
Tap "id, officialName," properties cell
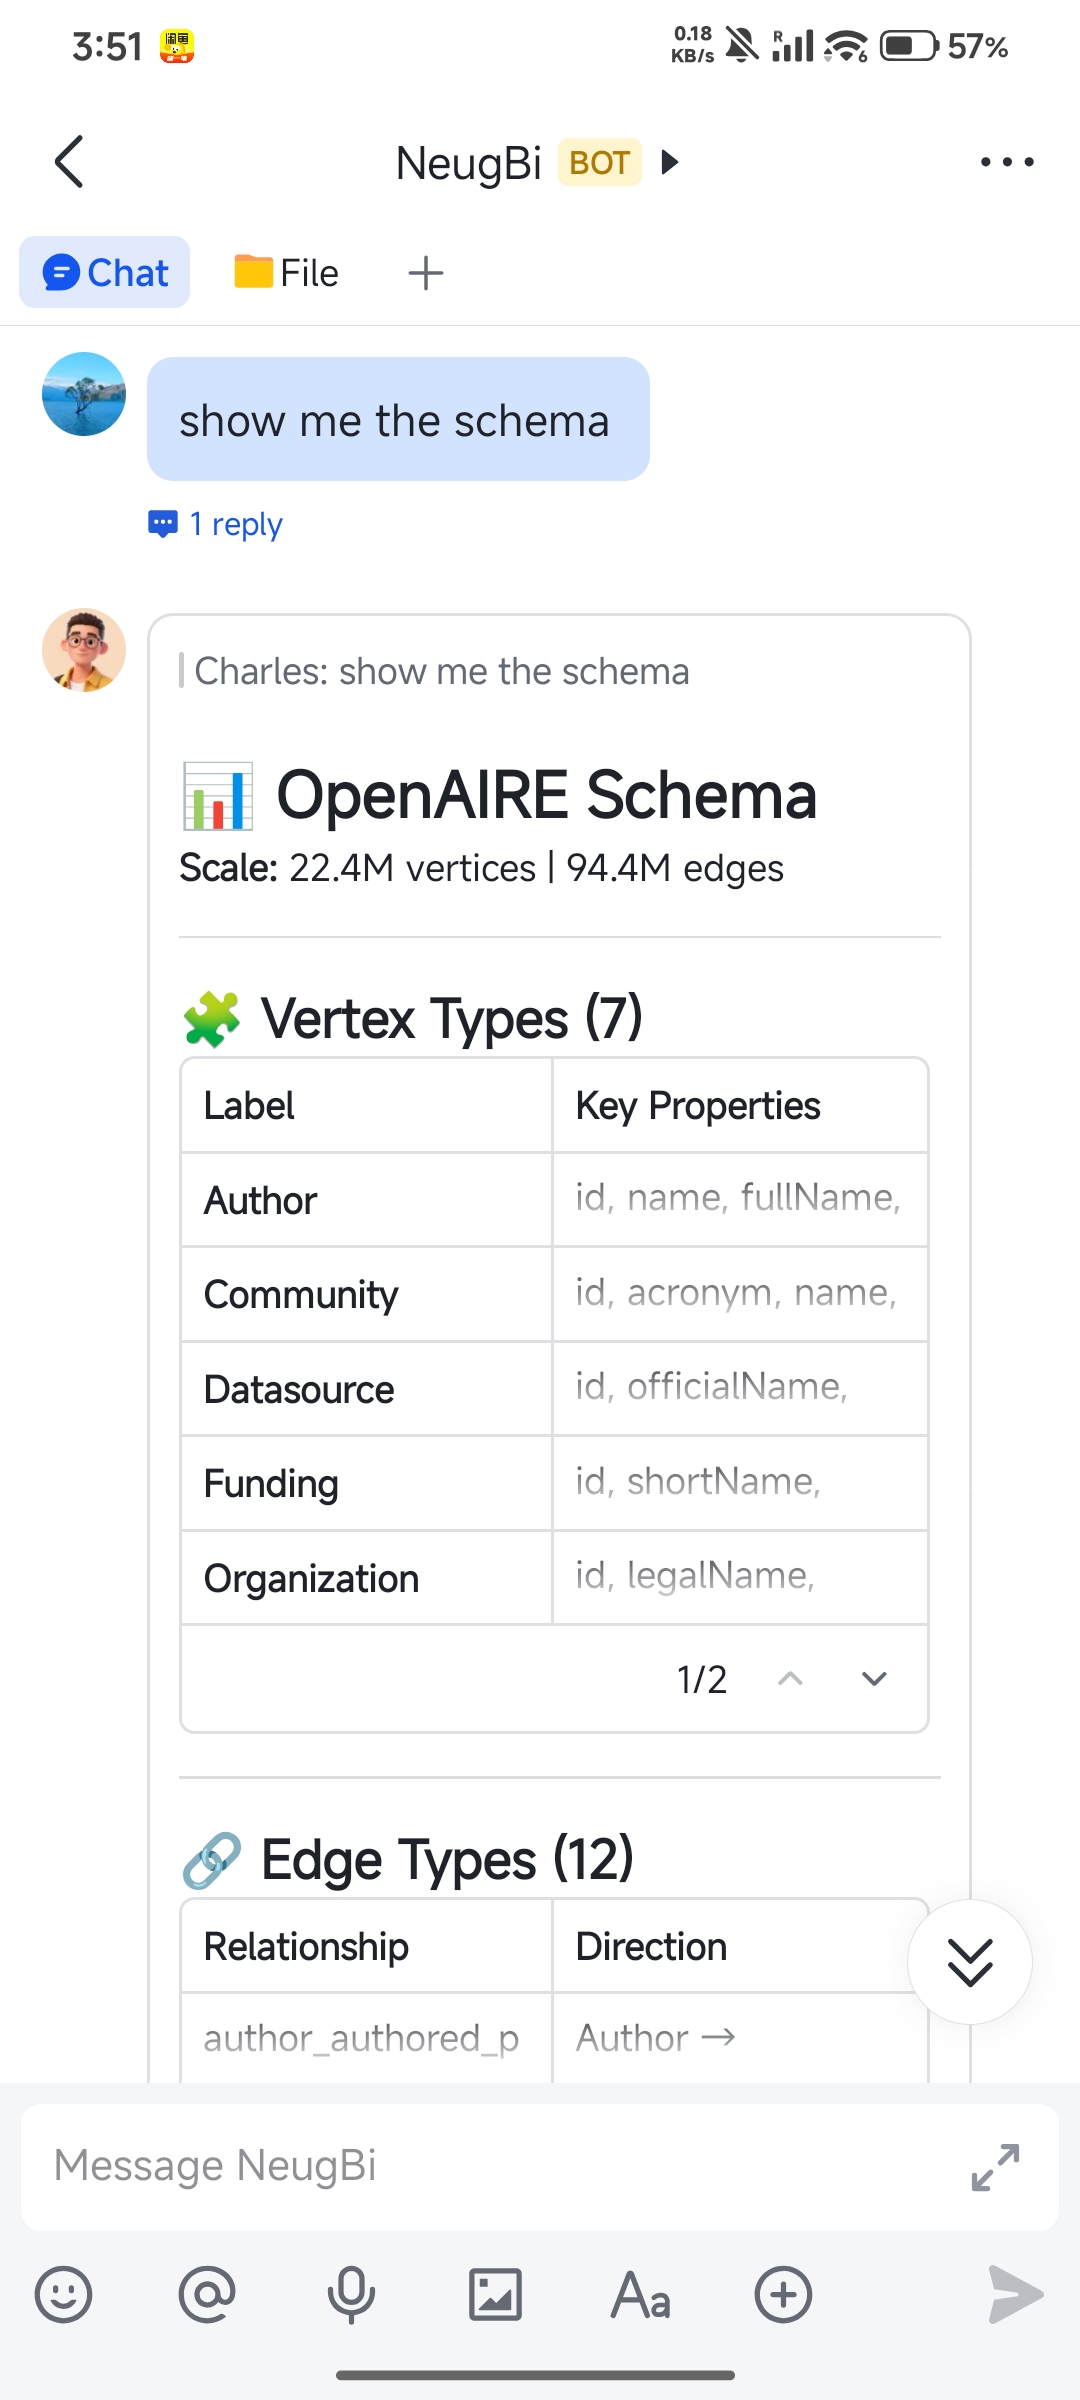(x=740, y=1389)
